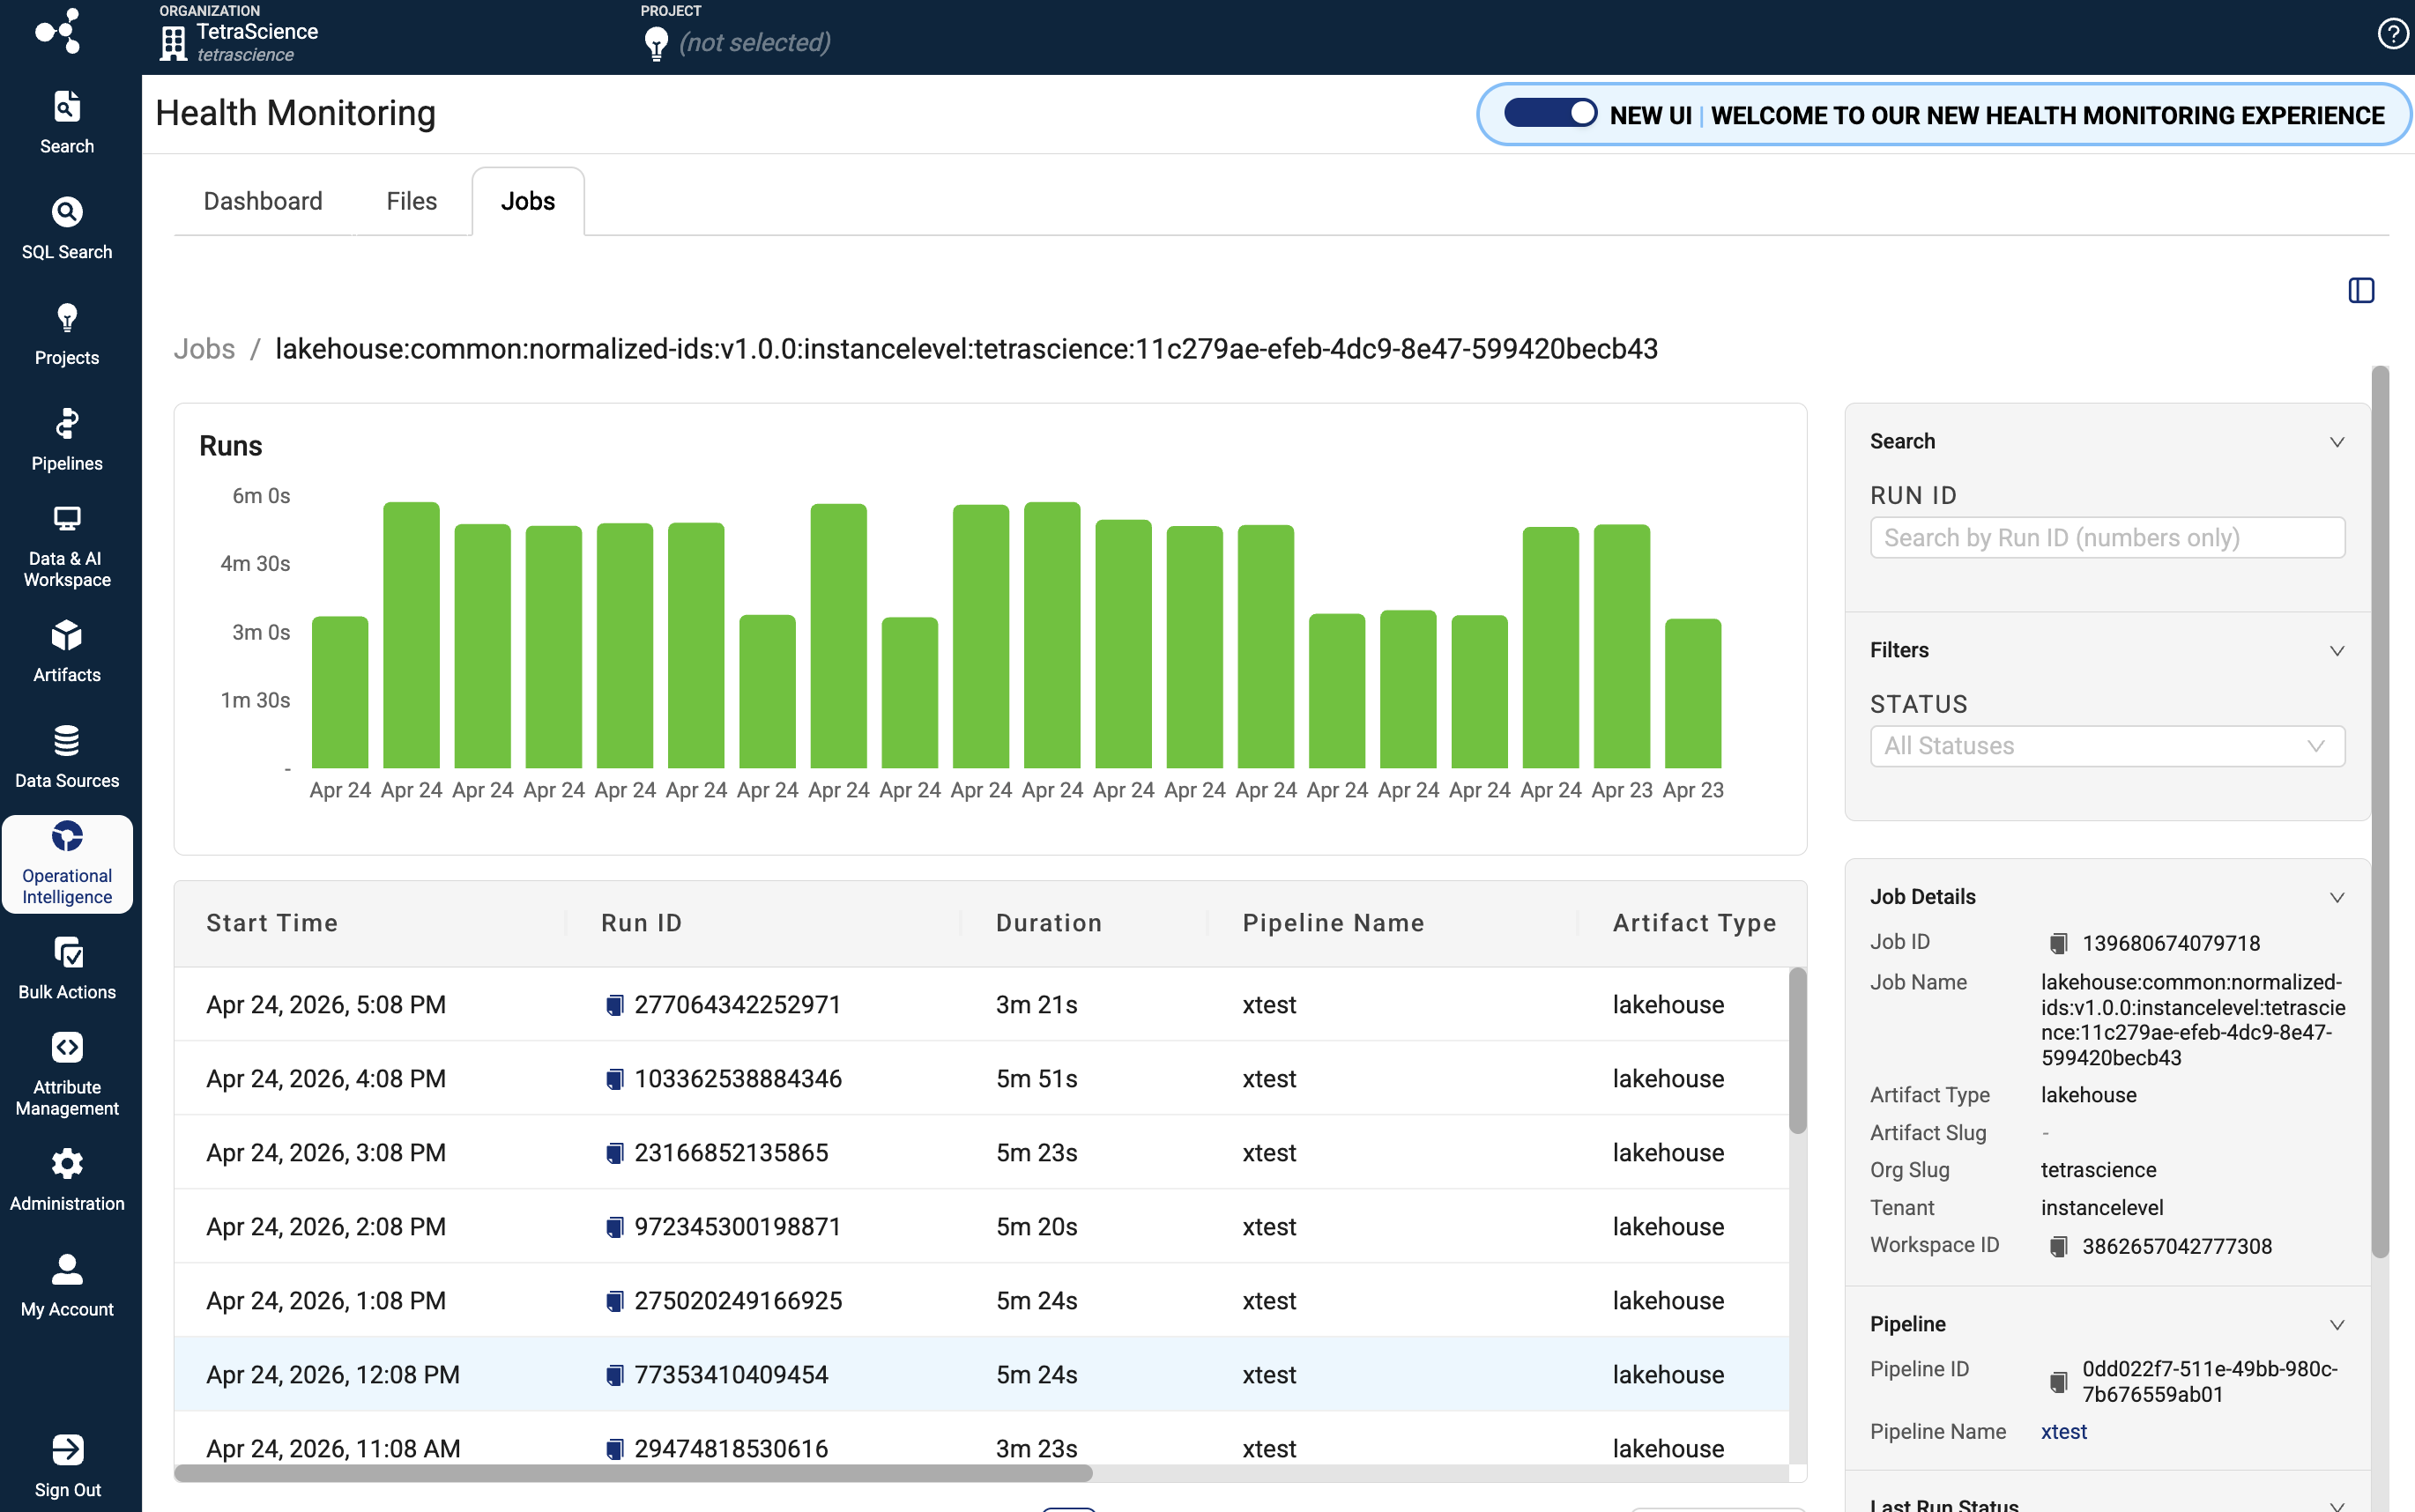Click the horizontal table scrollbar
This screenshot has width=2415, height=1512.
pos(633,1473)
